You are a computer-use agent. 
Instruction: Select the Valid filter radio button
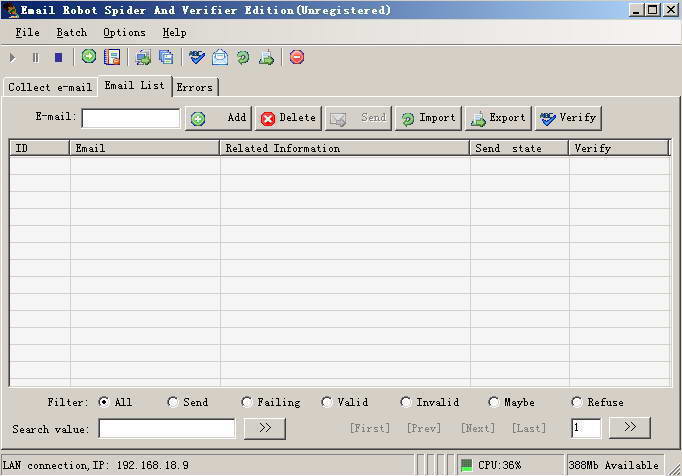[x=326, y=402]
